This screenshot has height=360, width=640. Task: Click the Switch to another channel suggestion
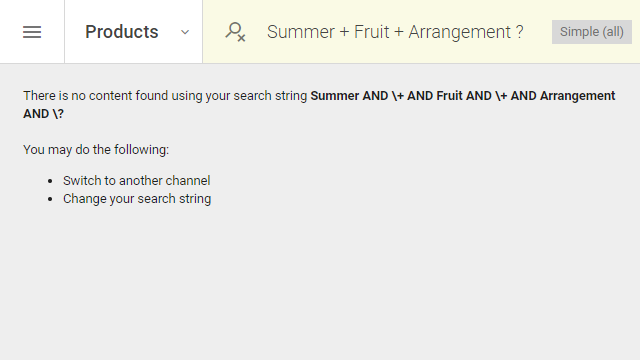coord(136,180)
